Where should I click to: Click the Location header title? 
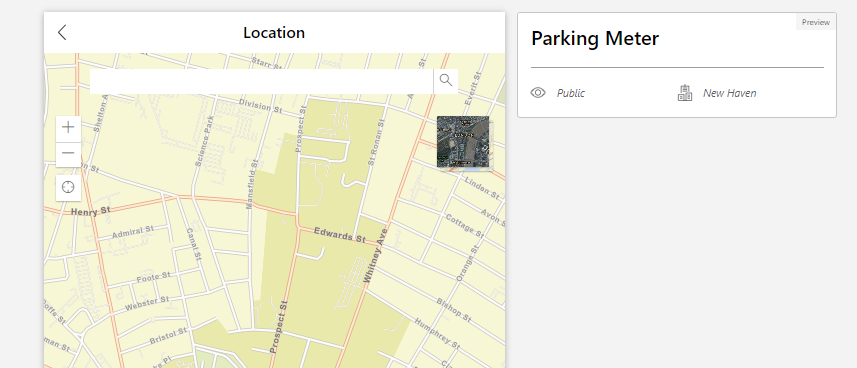pyautogui.click(x=274, y=33)
